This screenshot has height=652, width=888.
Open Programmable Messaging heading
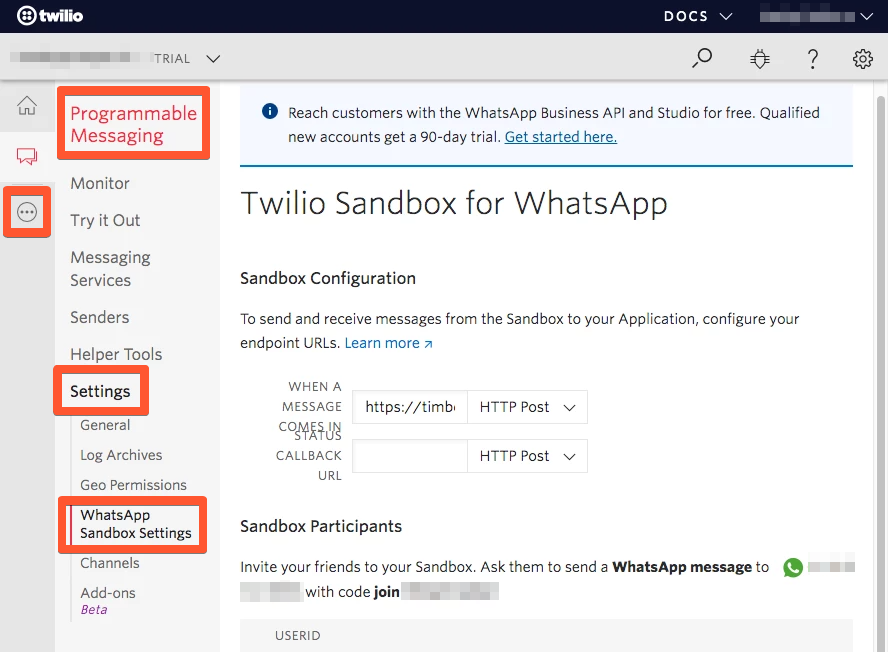tap(134, 124)
